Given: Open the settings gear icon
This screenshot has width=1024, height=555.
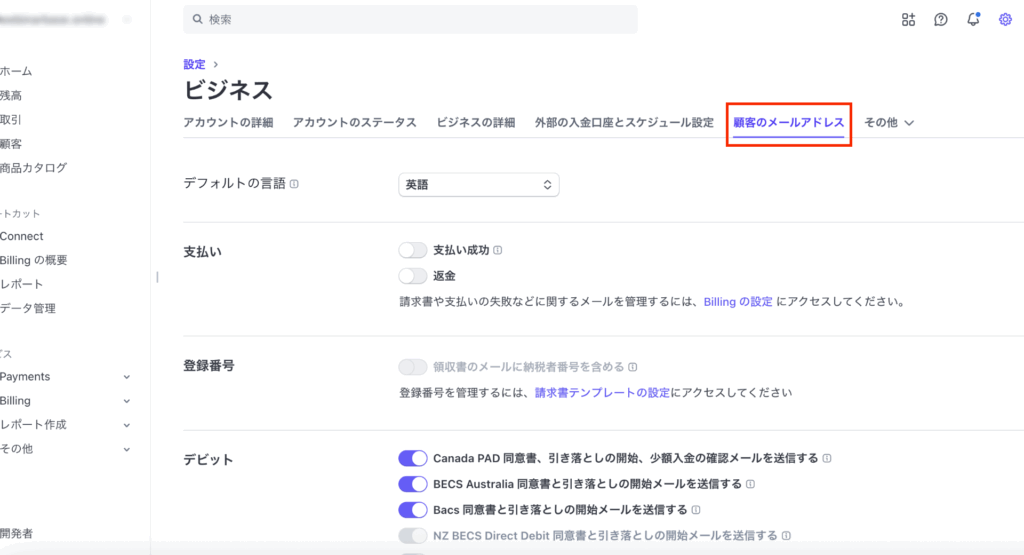Looking at the screenshot, I should pyautogui.click(x=1005, y=19).
